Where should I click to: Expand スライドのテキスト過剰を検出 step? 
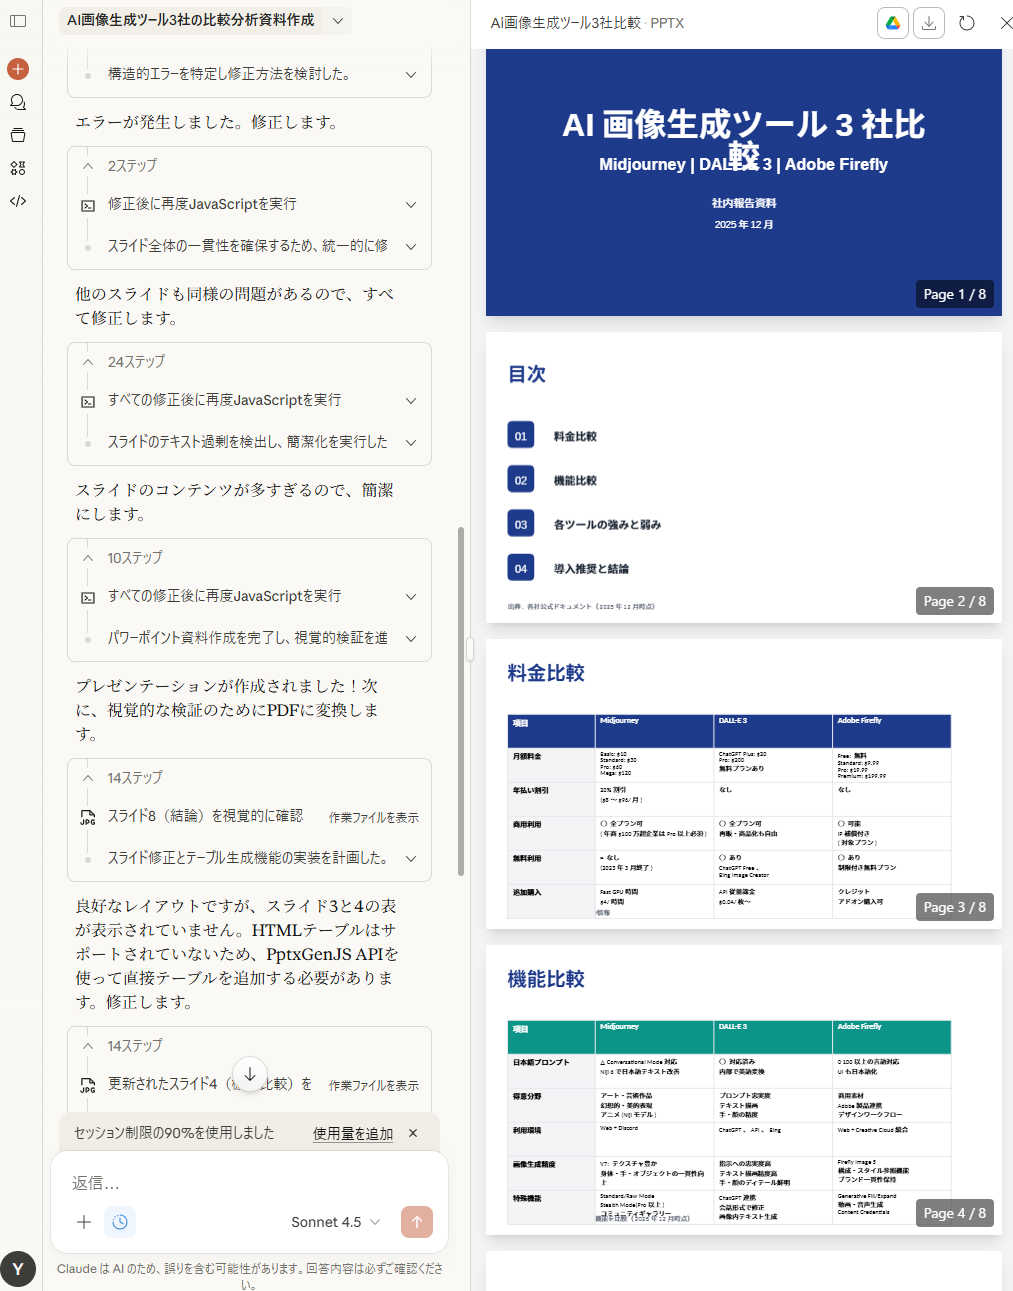point(411,443)
